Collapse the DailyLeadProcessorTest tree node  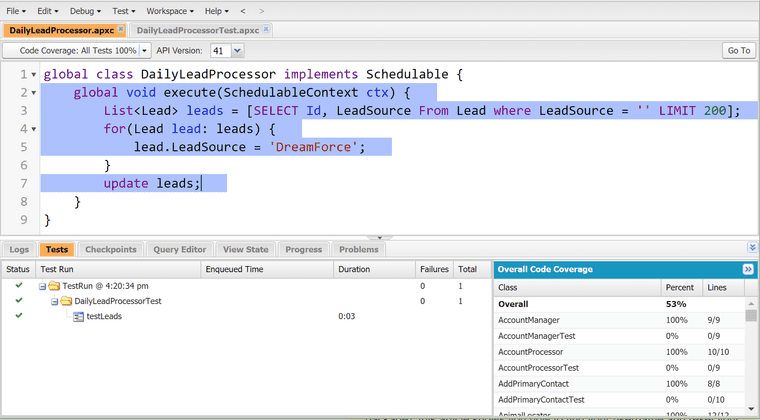point(54,302)
